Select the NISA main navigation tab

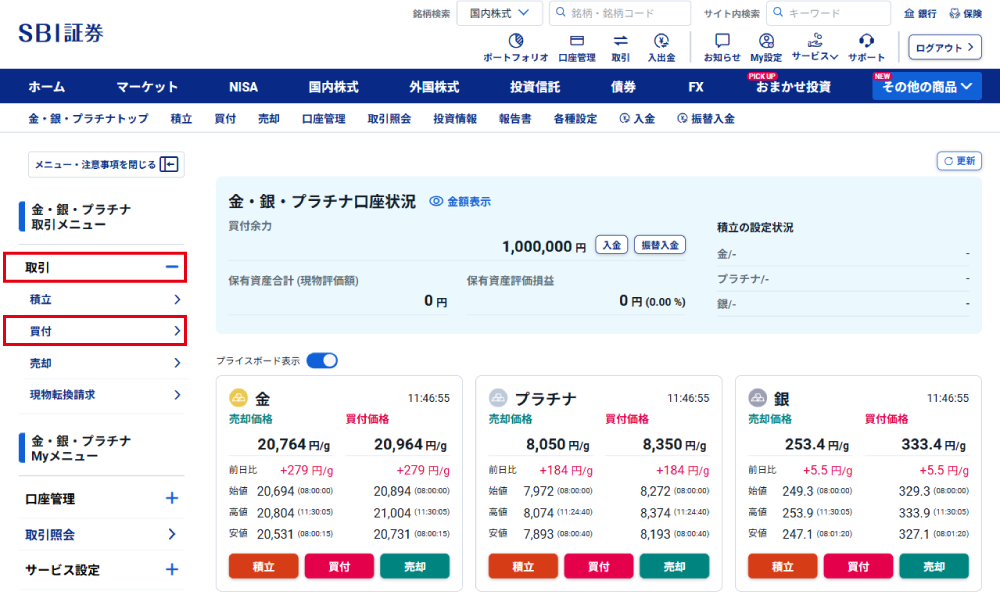click(x=243, y=87)
